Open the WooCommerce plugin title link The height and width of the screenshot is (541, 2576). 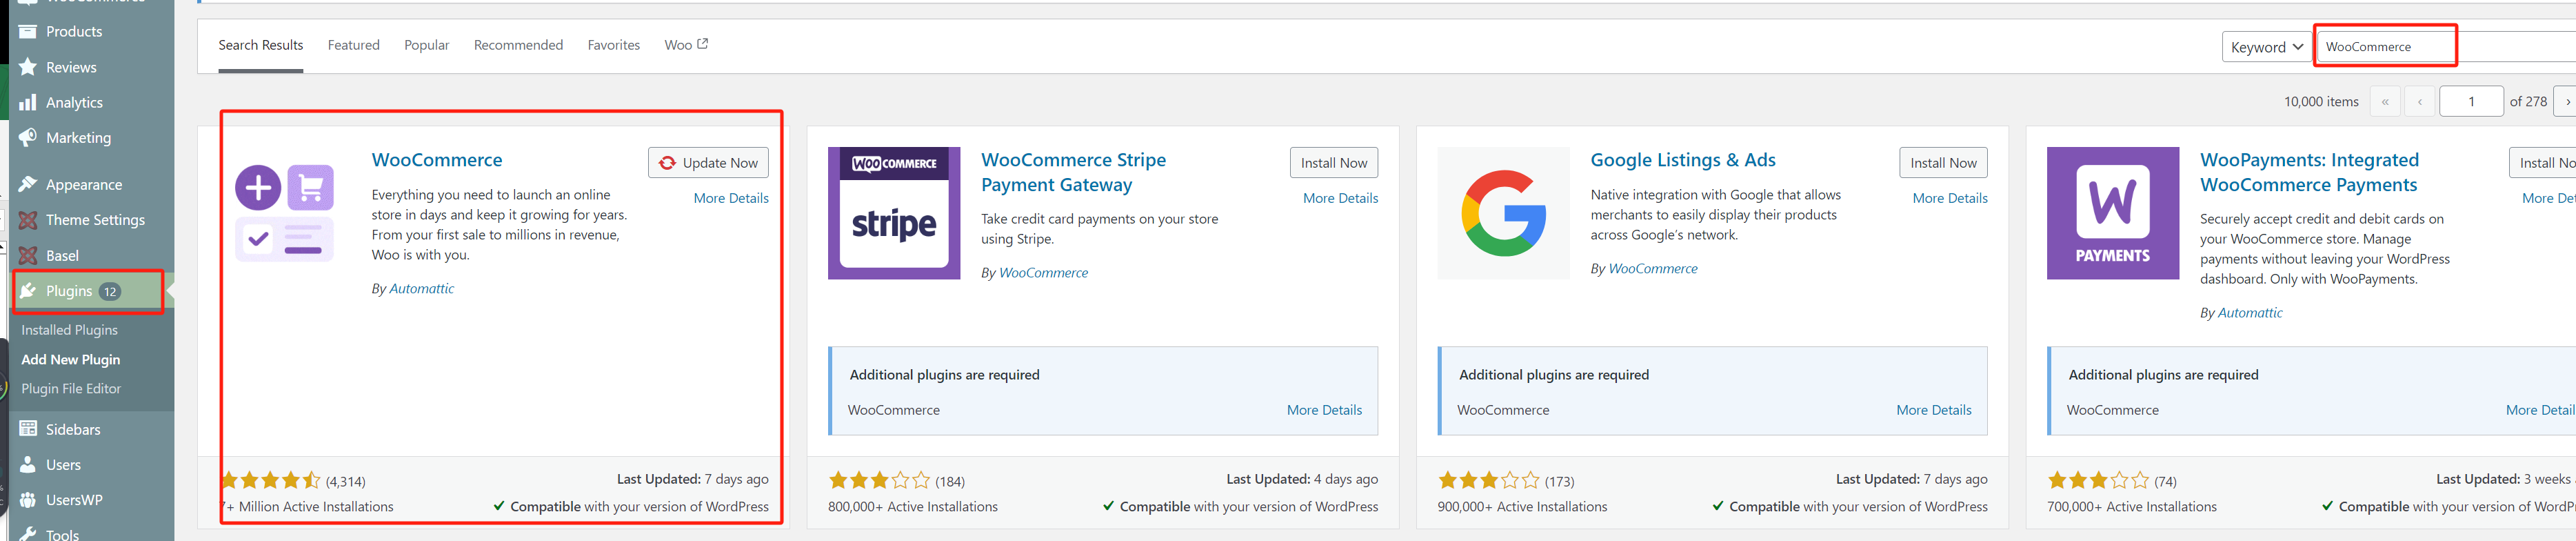click(437, 160)
